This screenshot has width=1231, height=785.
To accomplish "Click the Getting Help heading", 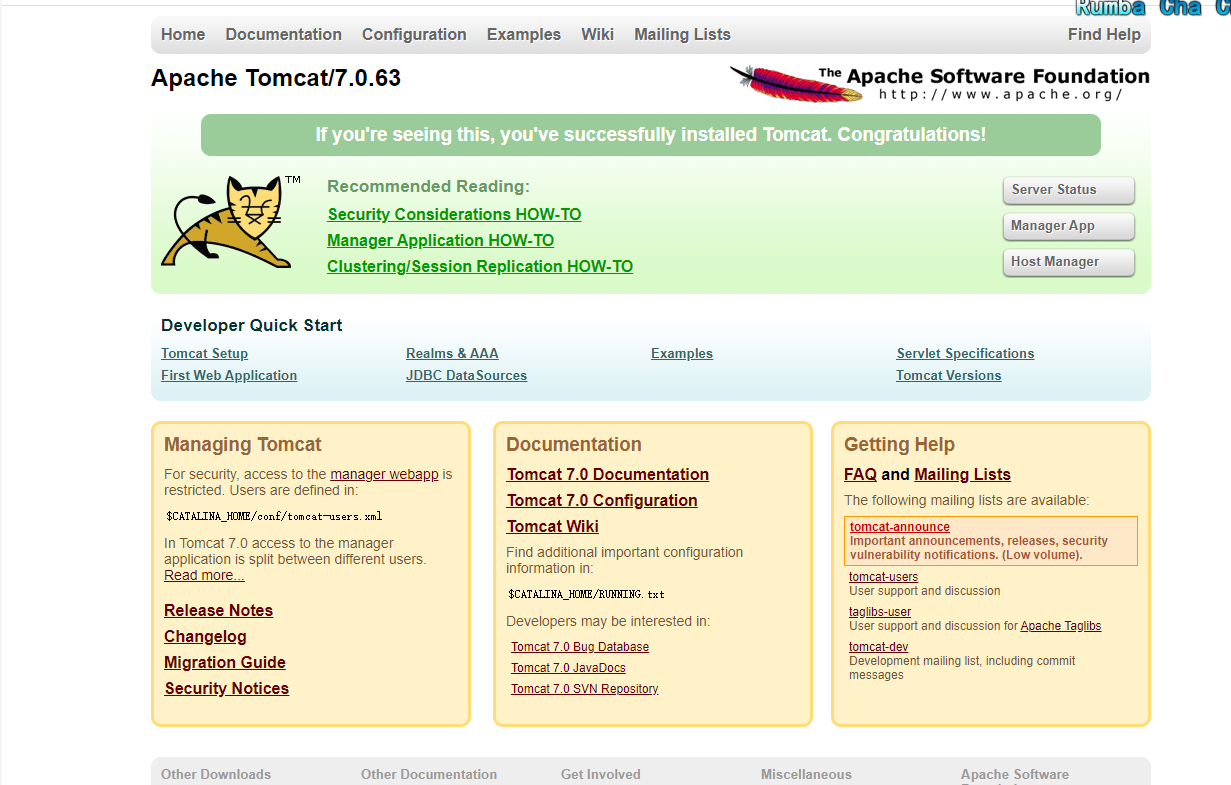I will point(899,445).
